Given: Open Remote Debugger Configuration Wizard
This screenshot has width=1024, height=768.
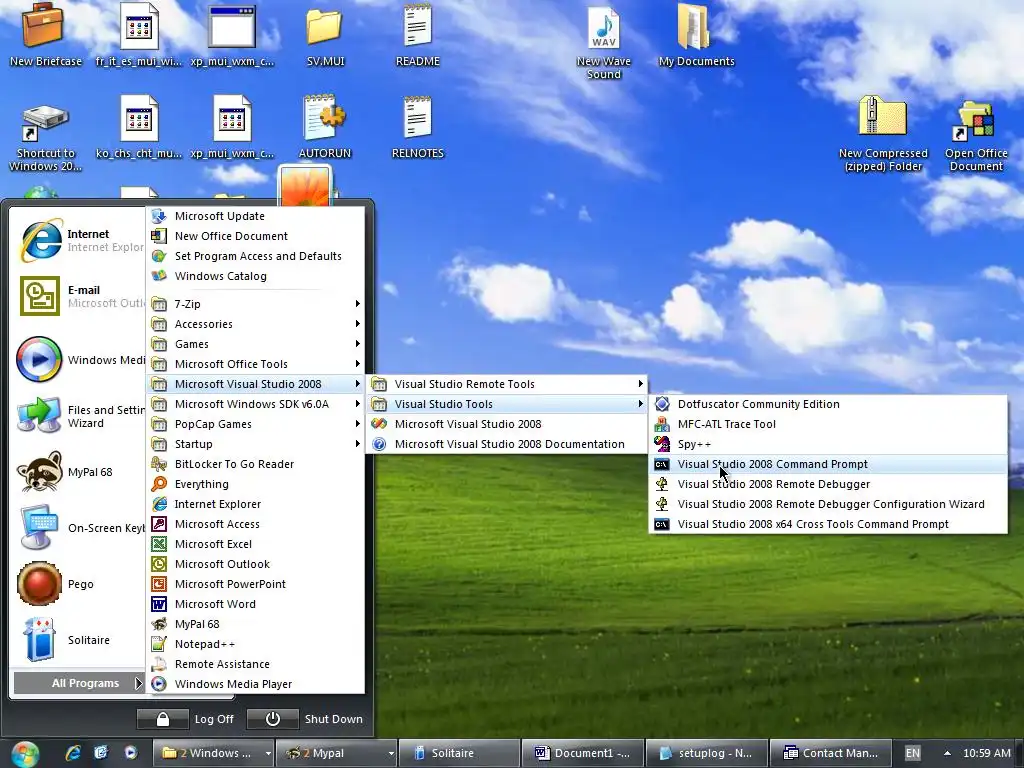Looking at the screenshot, I should coord(828,504).
